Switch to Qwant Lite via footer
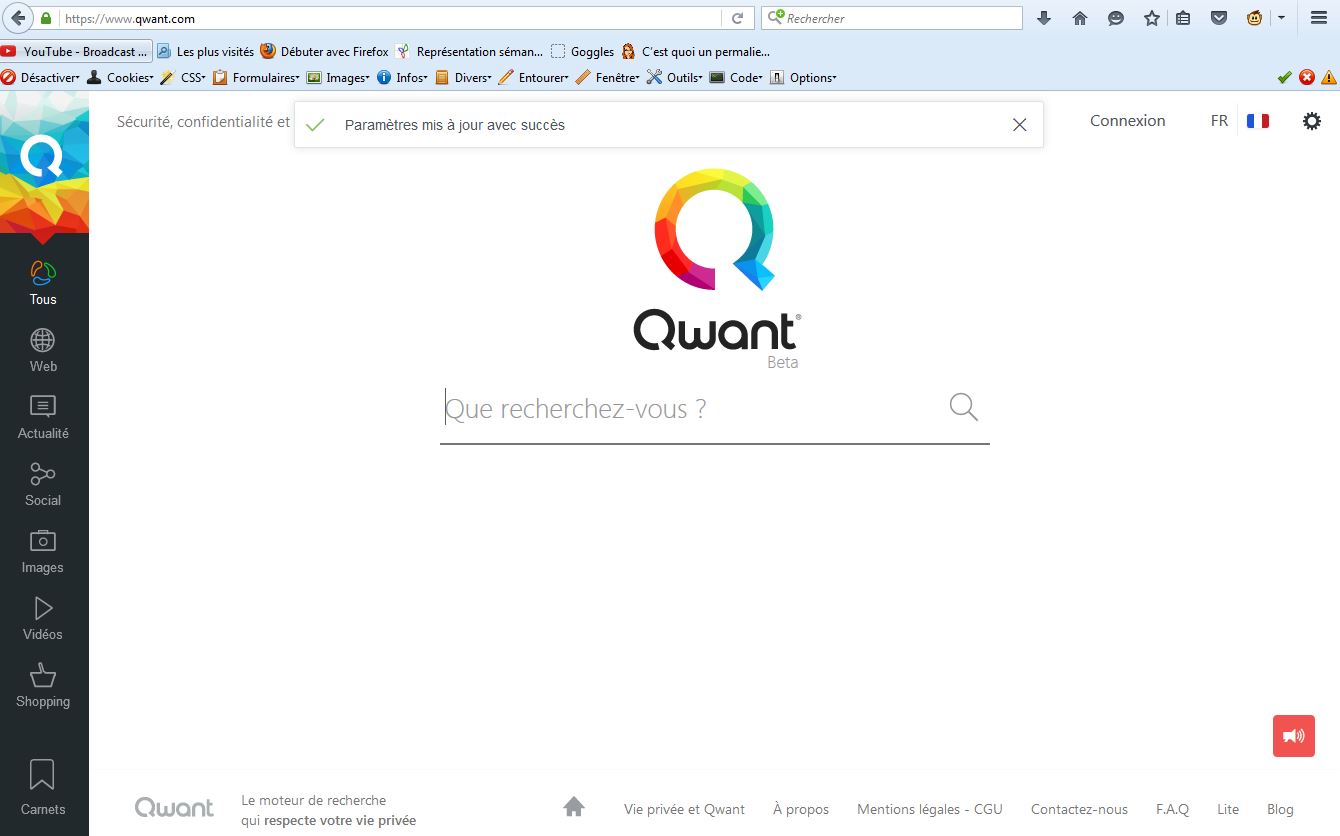 click(x=1228, y=809)
